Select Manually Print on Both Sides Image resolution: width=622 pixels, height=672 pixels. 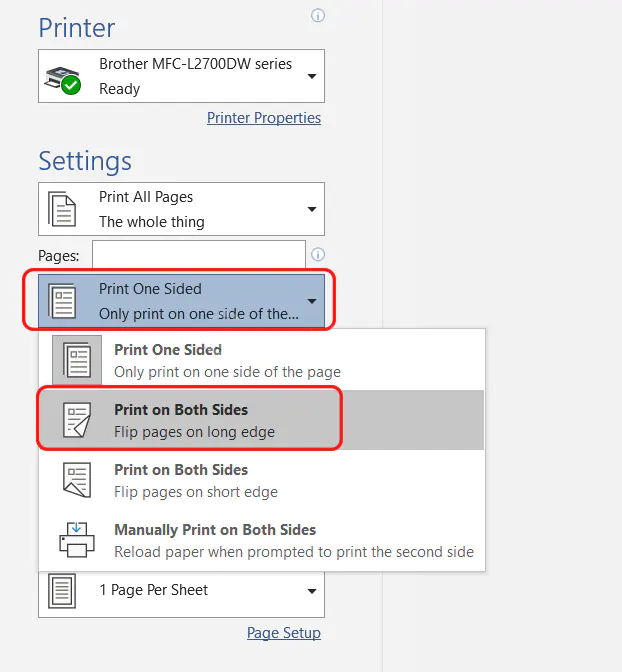click(293, 540)
